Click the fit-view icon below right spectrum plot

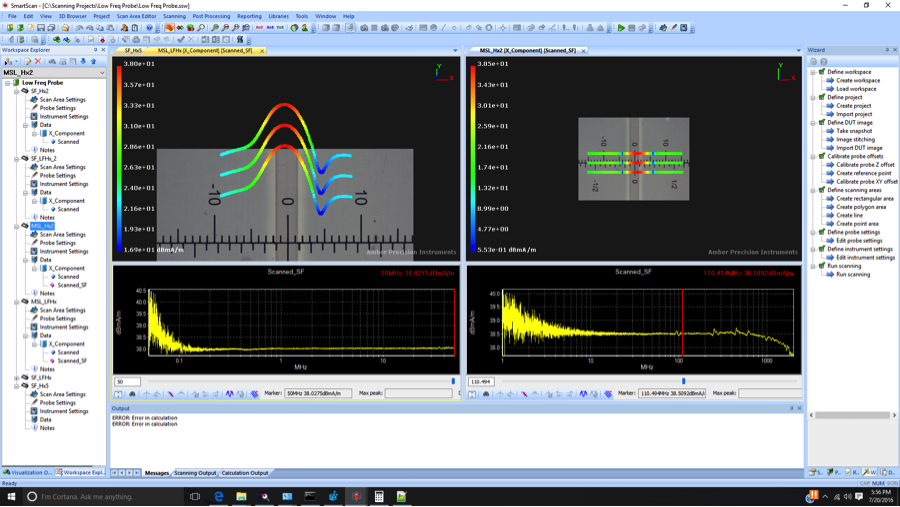(x=472, y=394)
